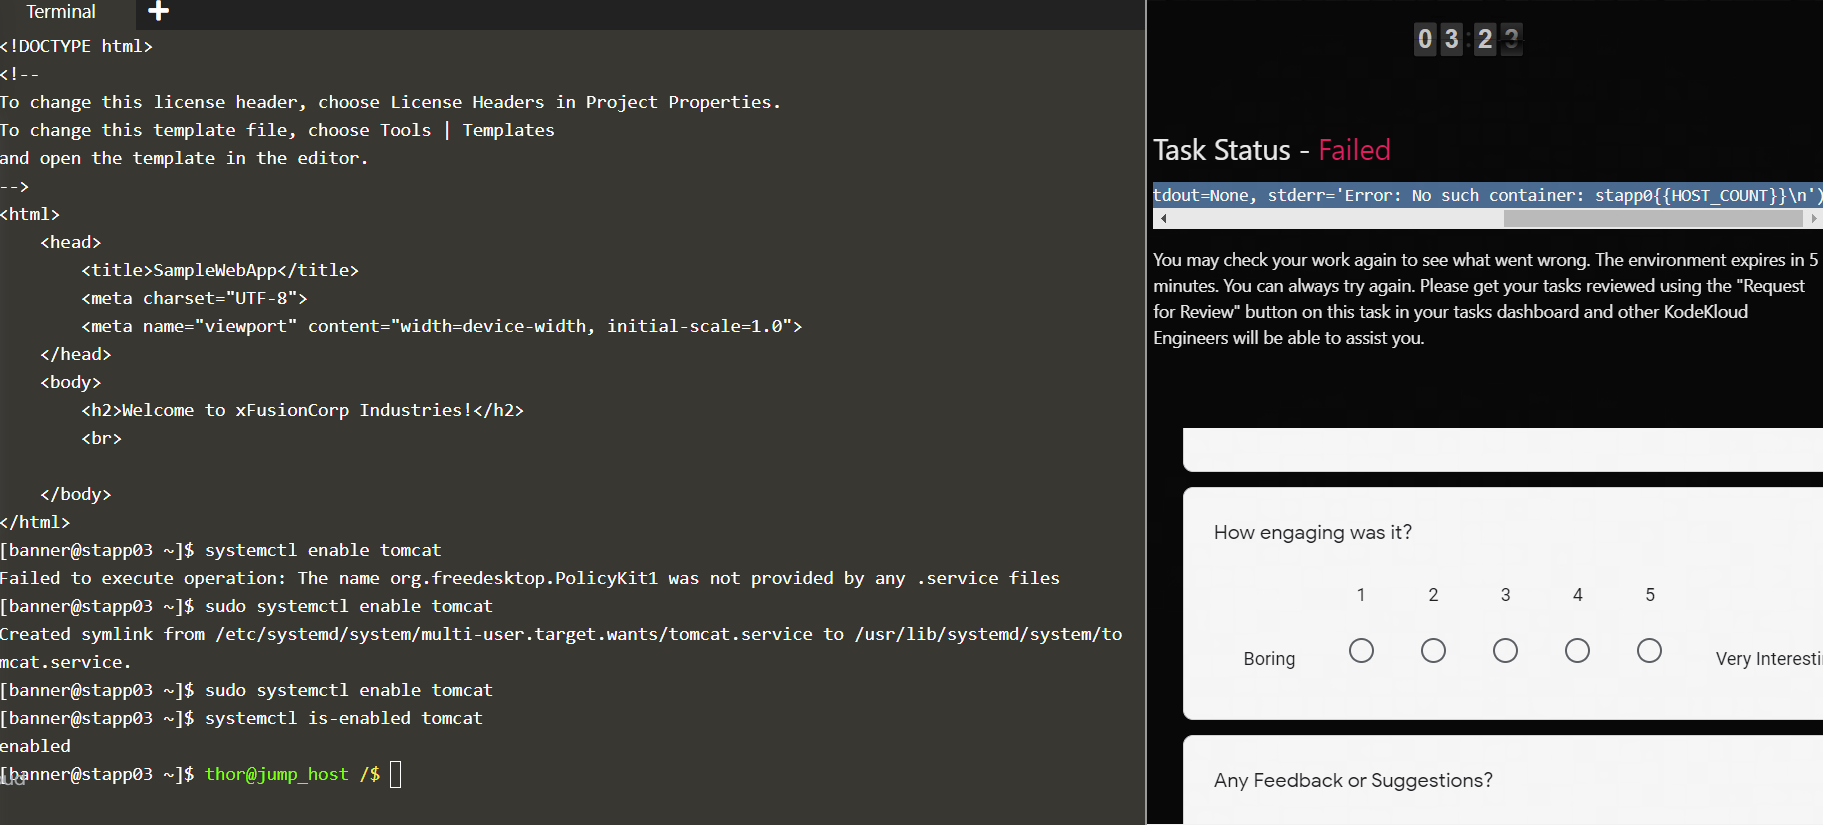This screenshot has height=825, width=1823.
Task: Click the "systemctl is-enabled tomcat" command line
Action: (343, 718)
